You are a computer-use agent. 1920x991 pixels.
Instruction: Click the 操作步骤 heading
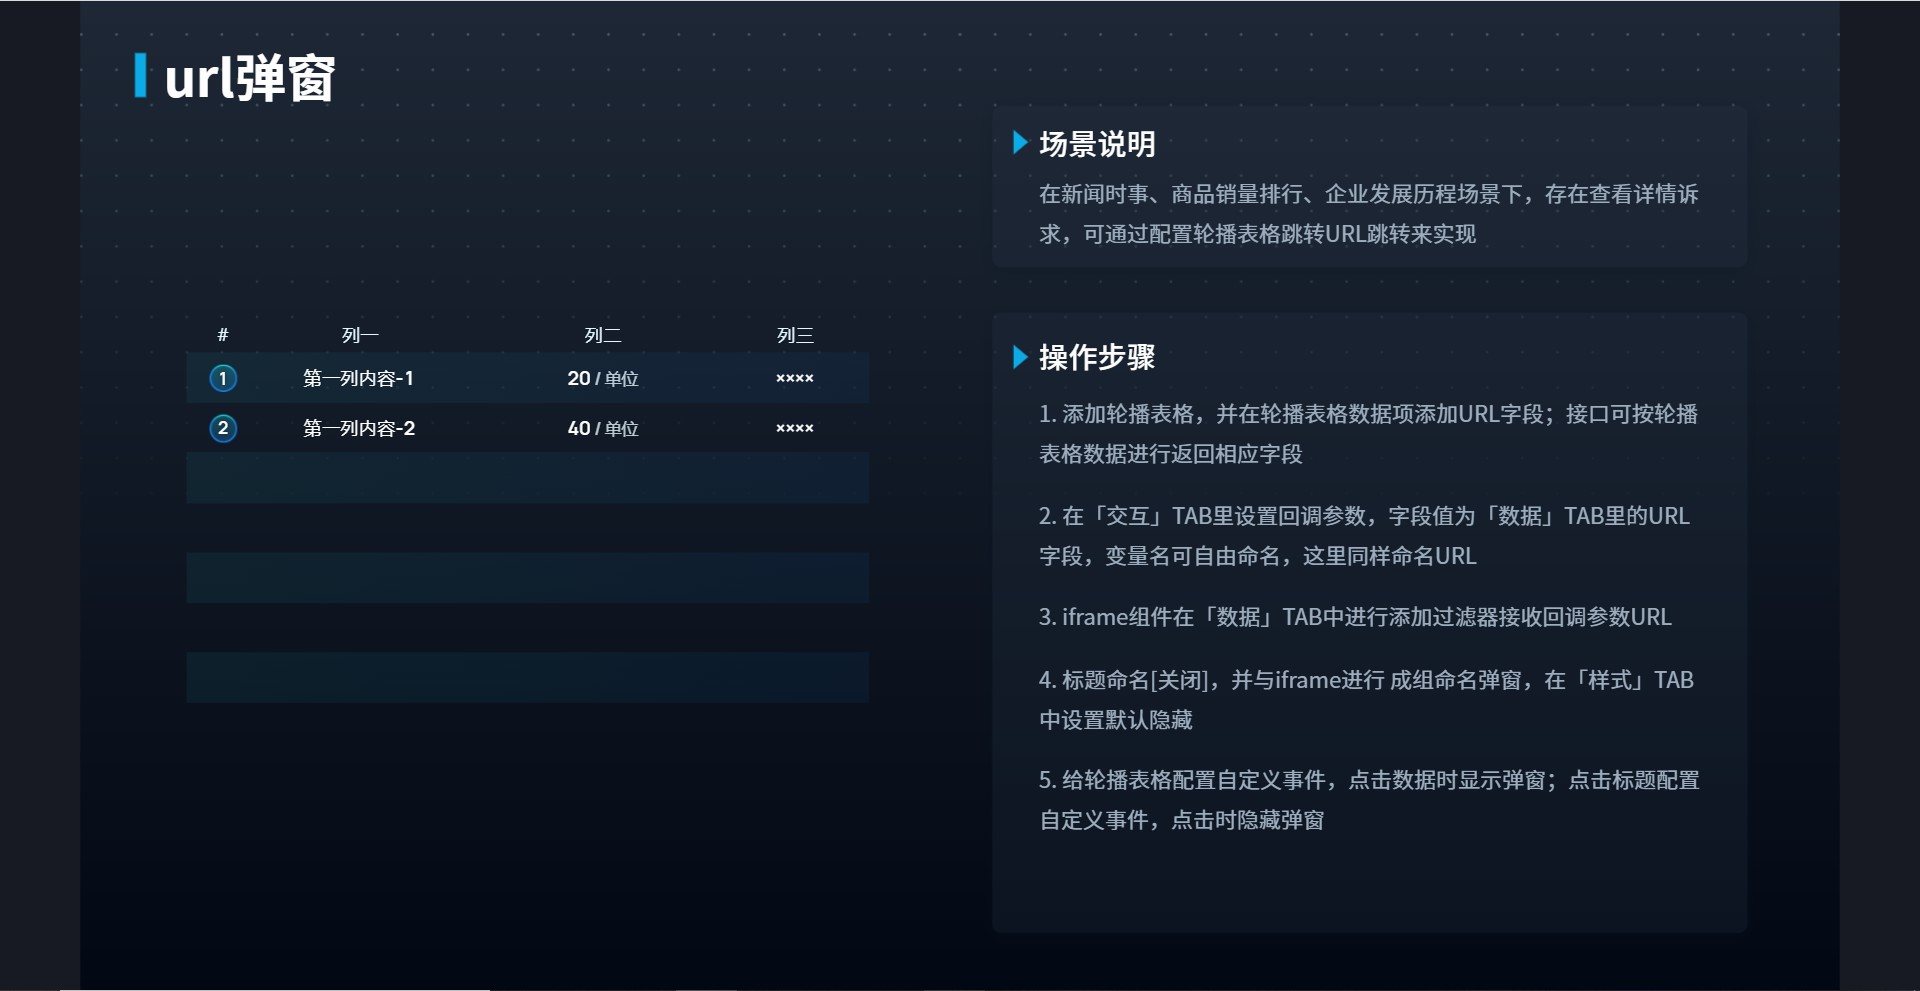pos(1097,357)
